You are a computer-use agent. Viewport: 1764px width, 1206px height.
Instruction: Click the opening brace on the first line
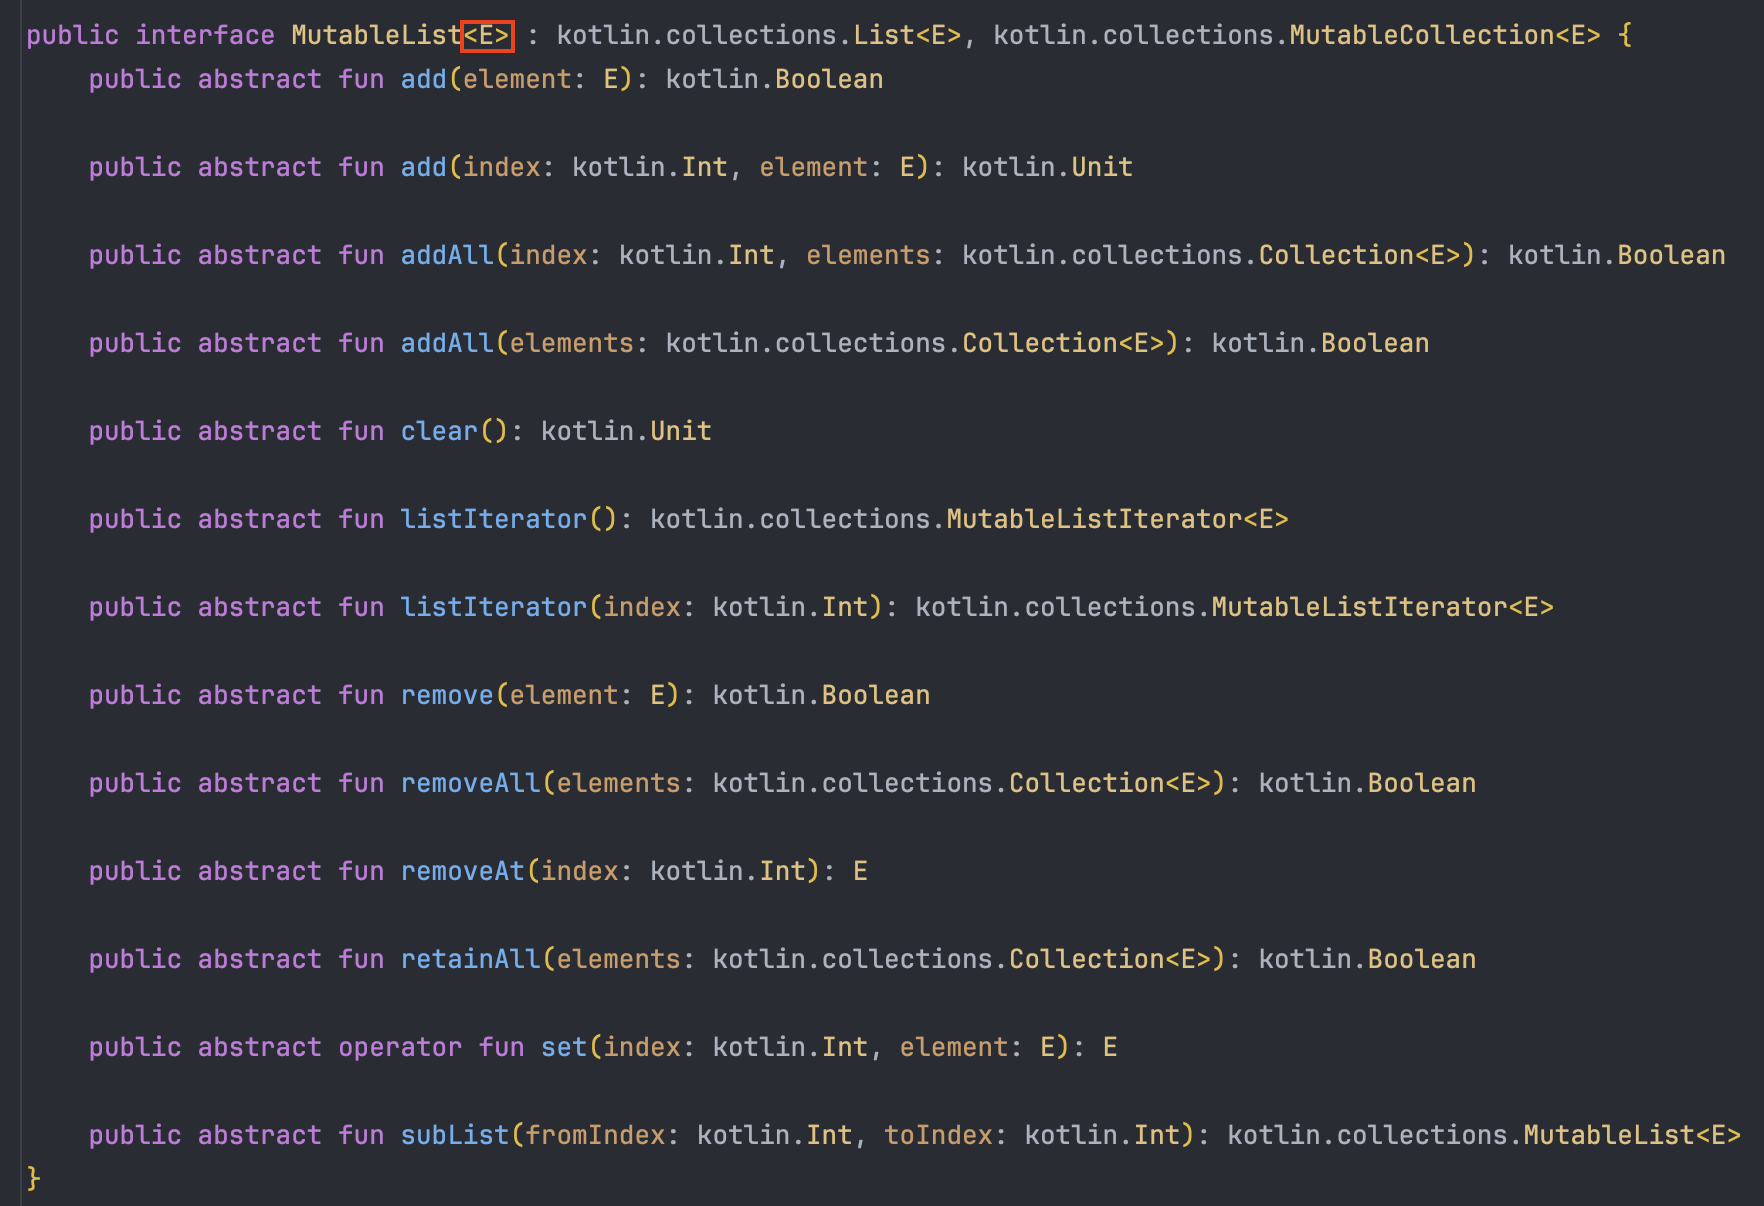click(x=1625, y=35)
